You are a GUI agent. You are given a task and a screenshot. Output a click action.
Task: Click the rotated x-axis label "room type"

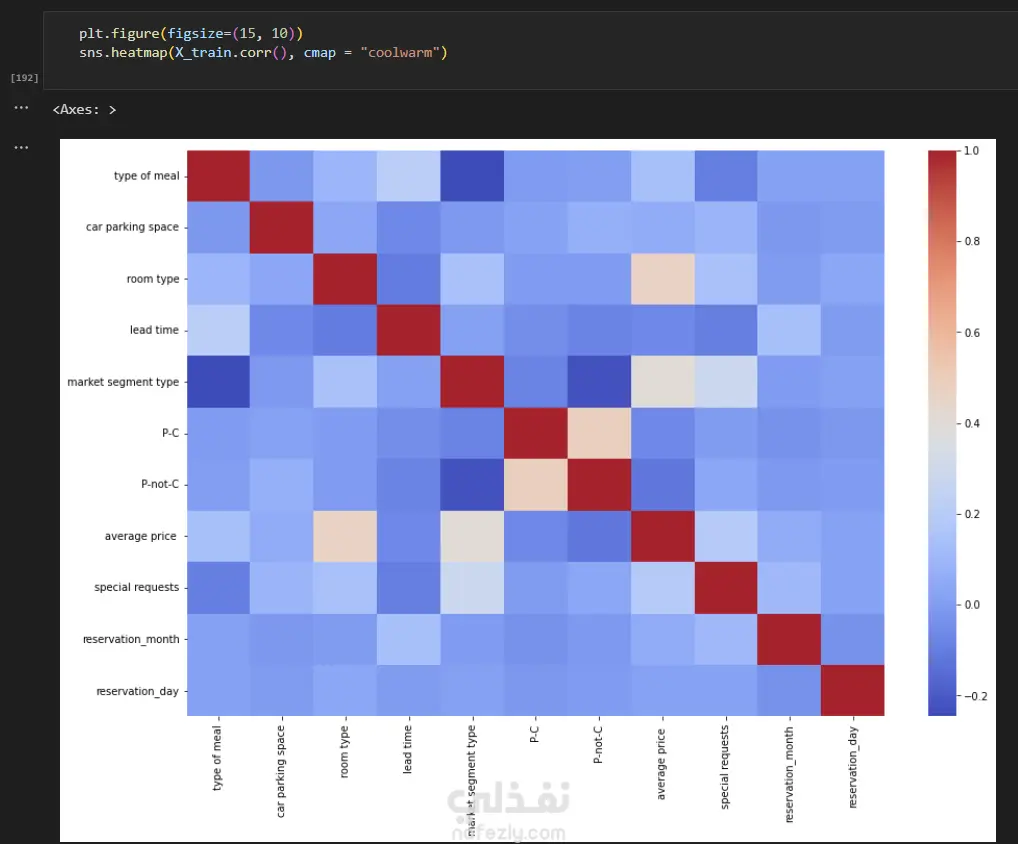tap(344, 751)
